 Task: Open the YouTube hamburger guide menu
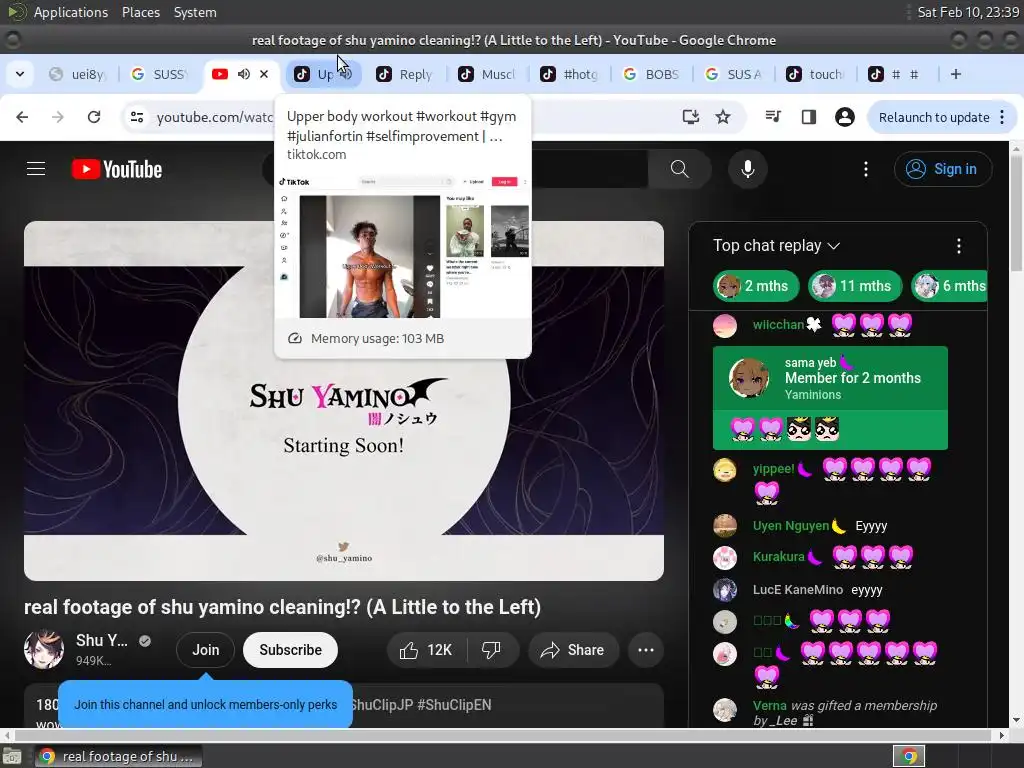(36, 169)
